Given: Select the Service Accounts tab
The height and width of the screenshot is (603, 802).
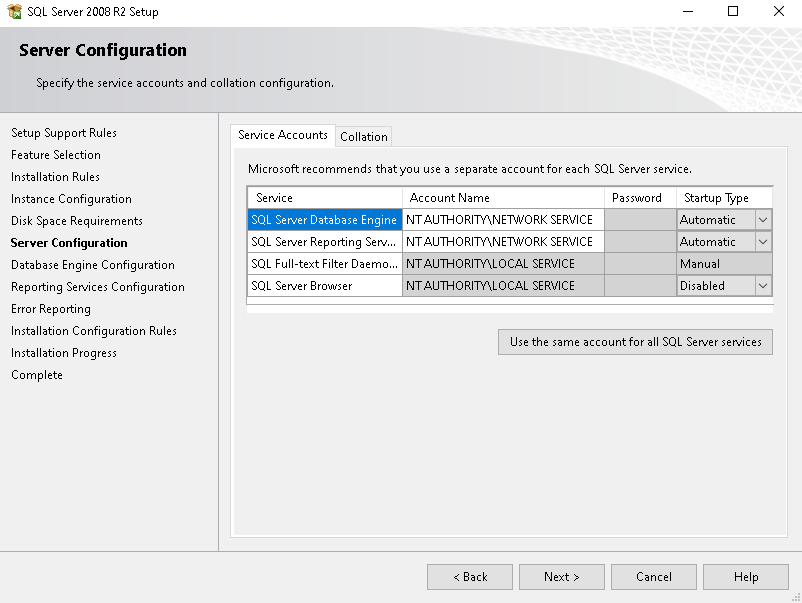Looking at the screenshot, I should 283,135.
